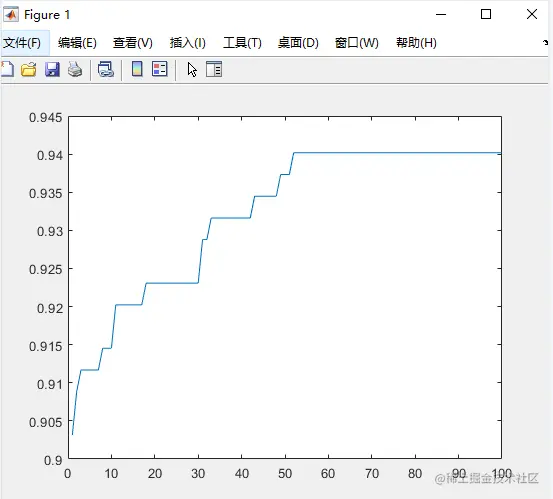Click the Open File folder icon
Viewport: 553px width, 499px height.
[29, 69]
